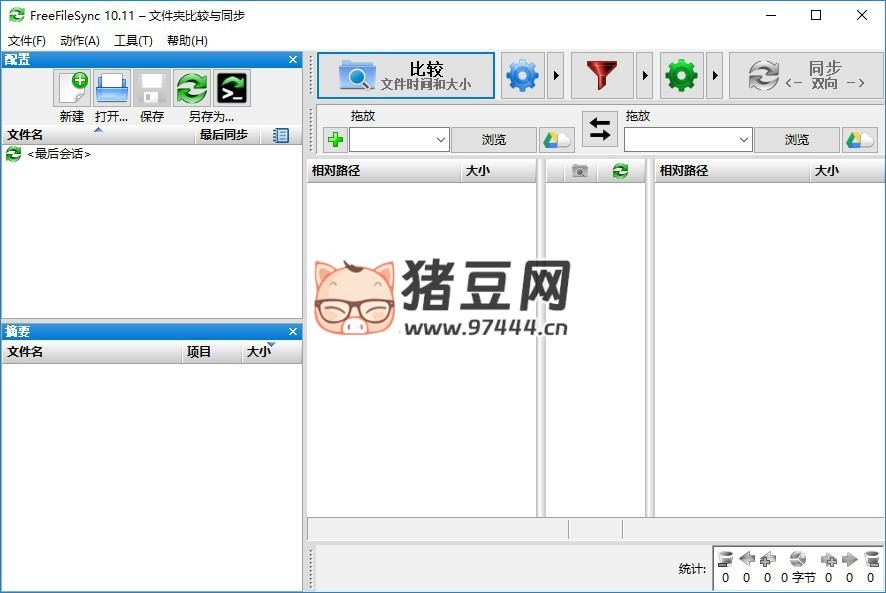Open right folder path dropdown
This screenshot has width=886, height=593.
point(744,140)
